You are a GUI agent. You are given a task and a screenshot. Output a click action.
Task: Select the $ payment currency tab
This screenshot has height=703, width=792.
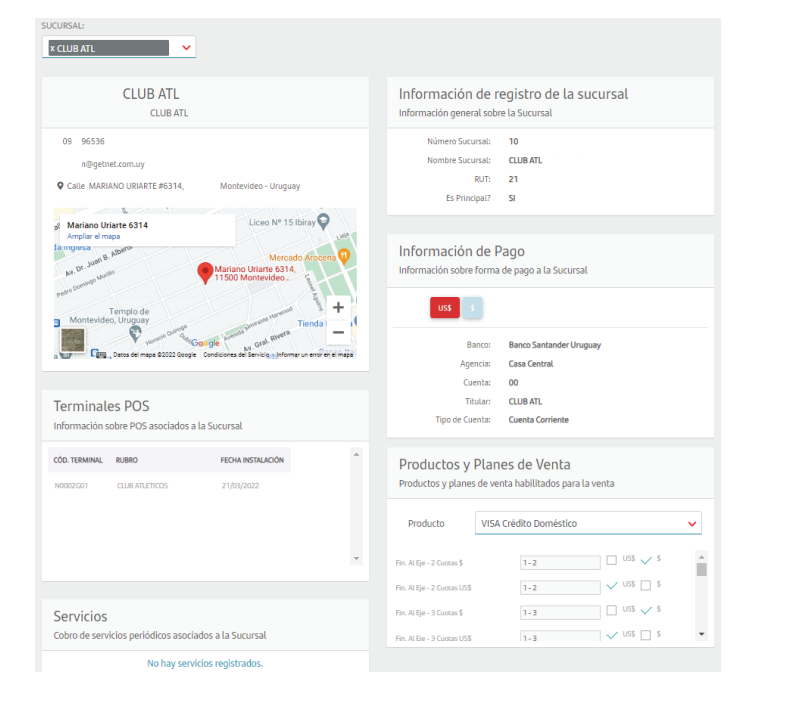coord(472,308)
